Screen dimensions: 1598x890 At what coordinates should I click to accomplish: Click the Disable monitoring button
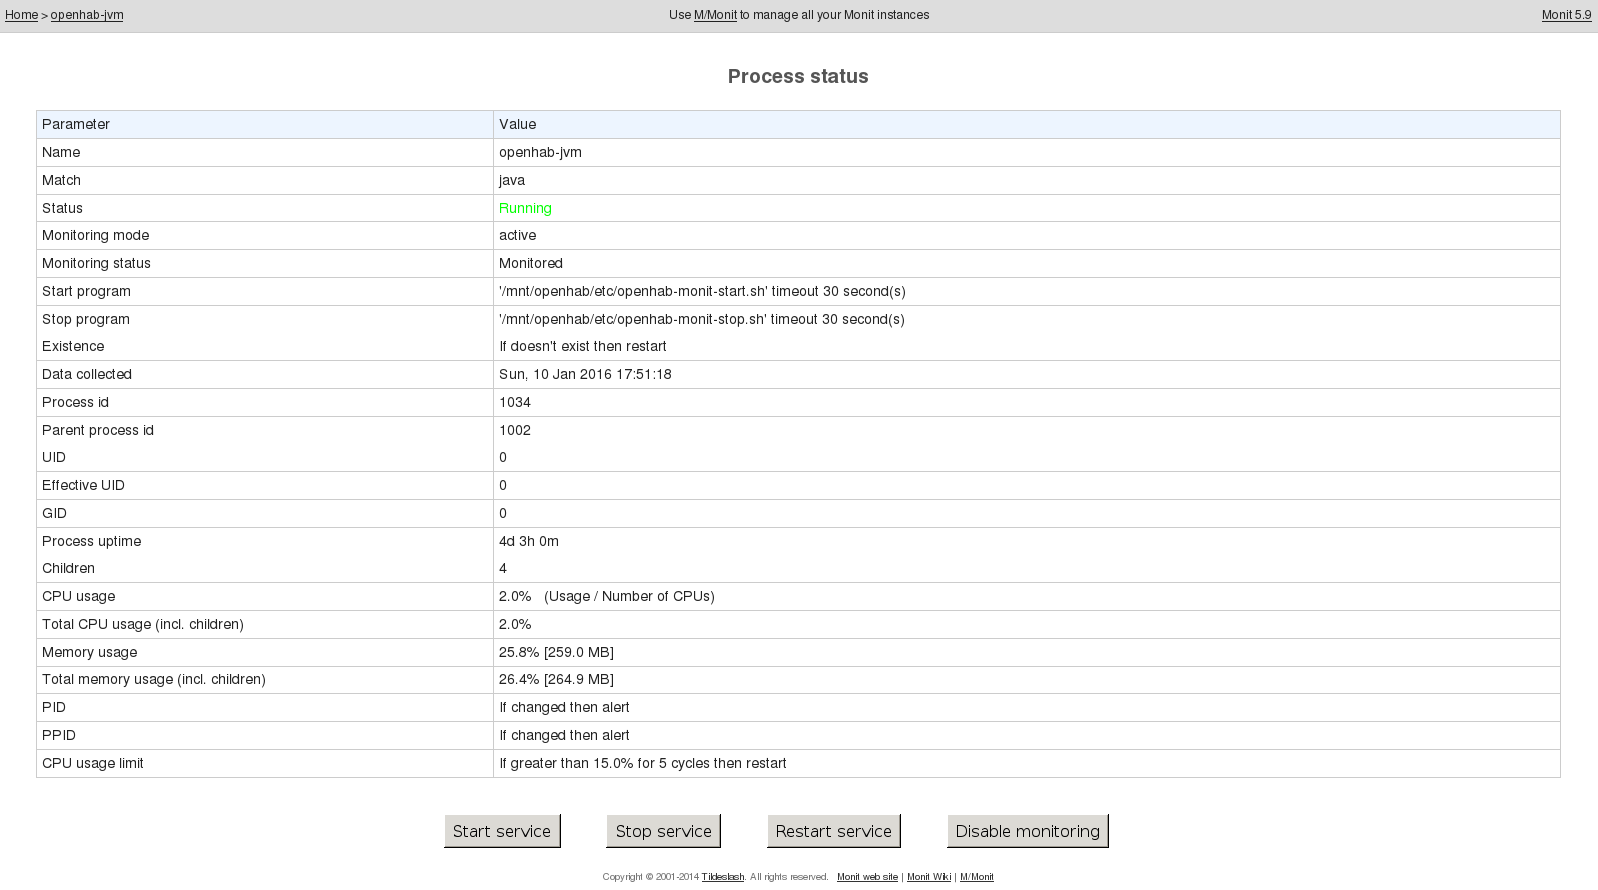(x=1027, y=831)
